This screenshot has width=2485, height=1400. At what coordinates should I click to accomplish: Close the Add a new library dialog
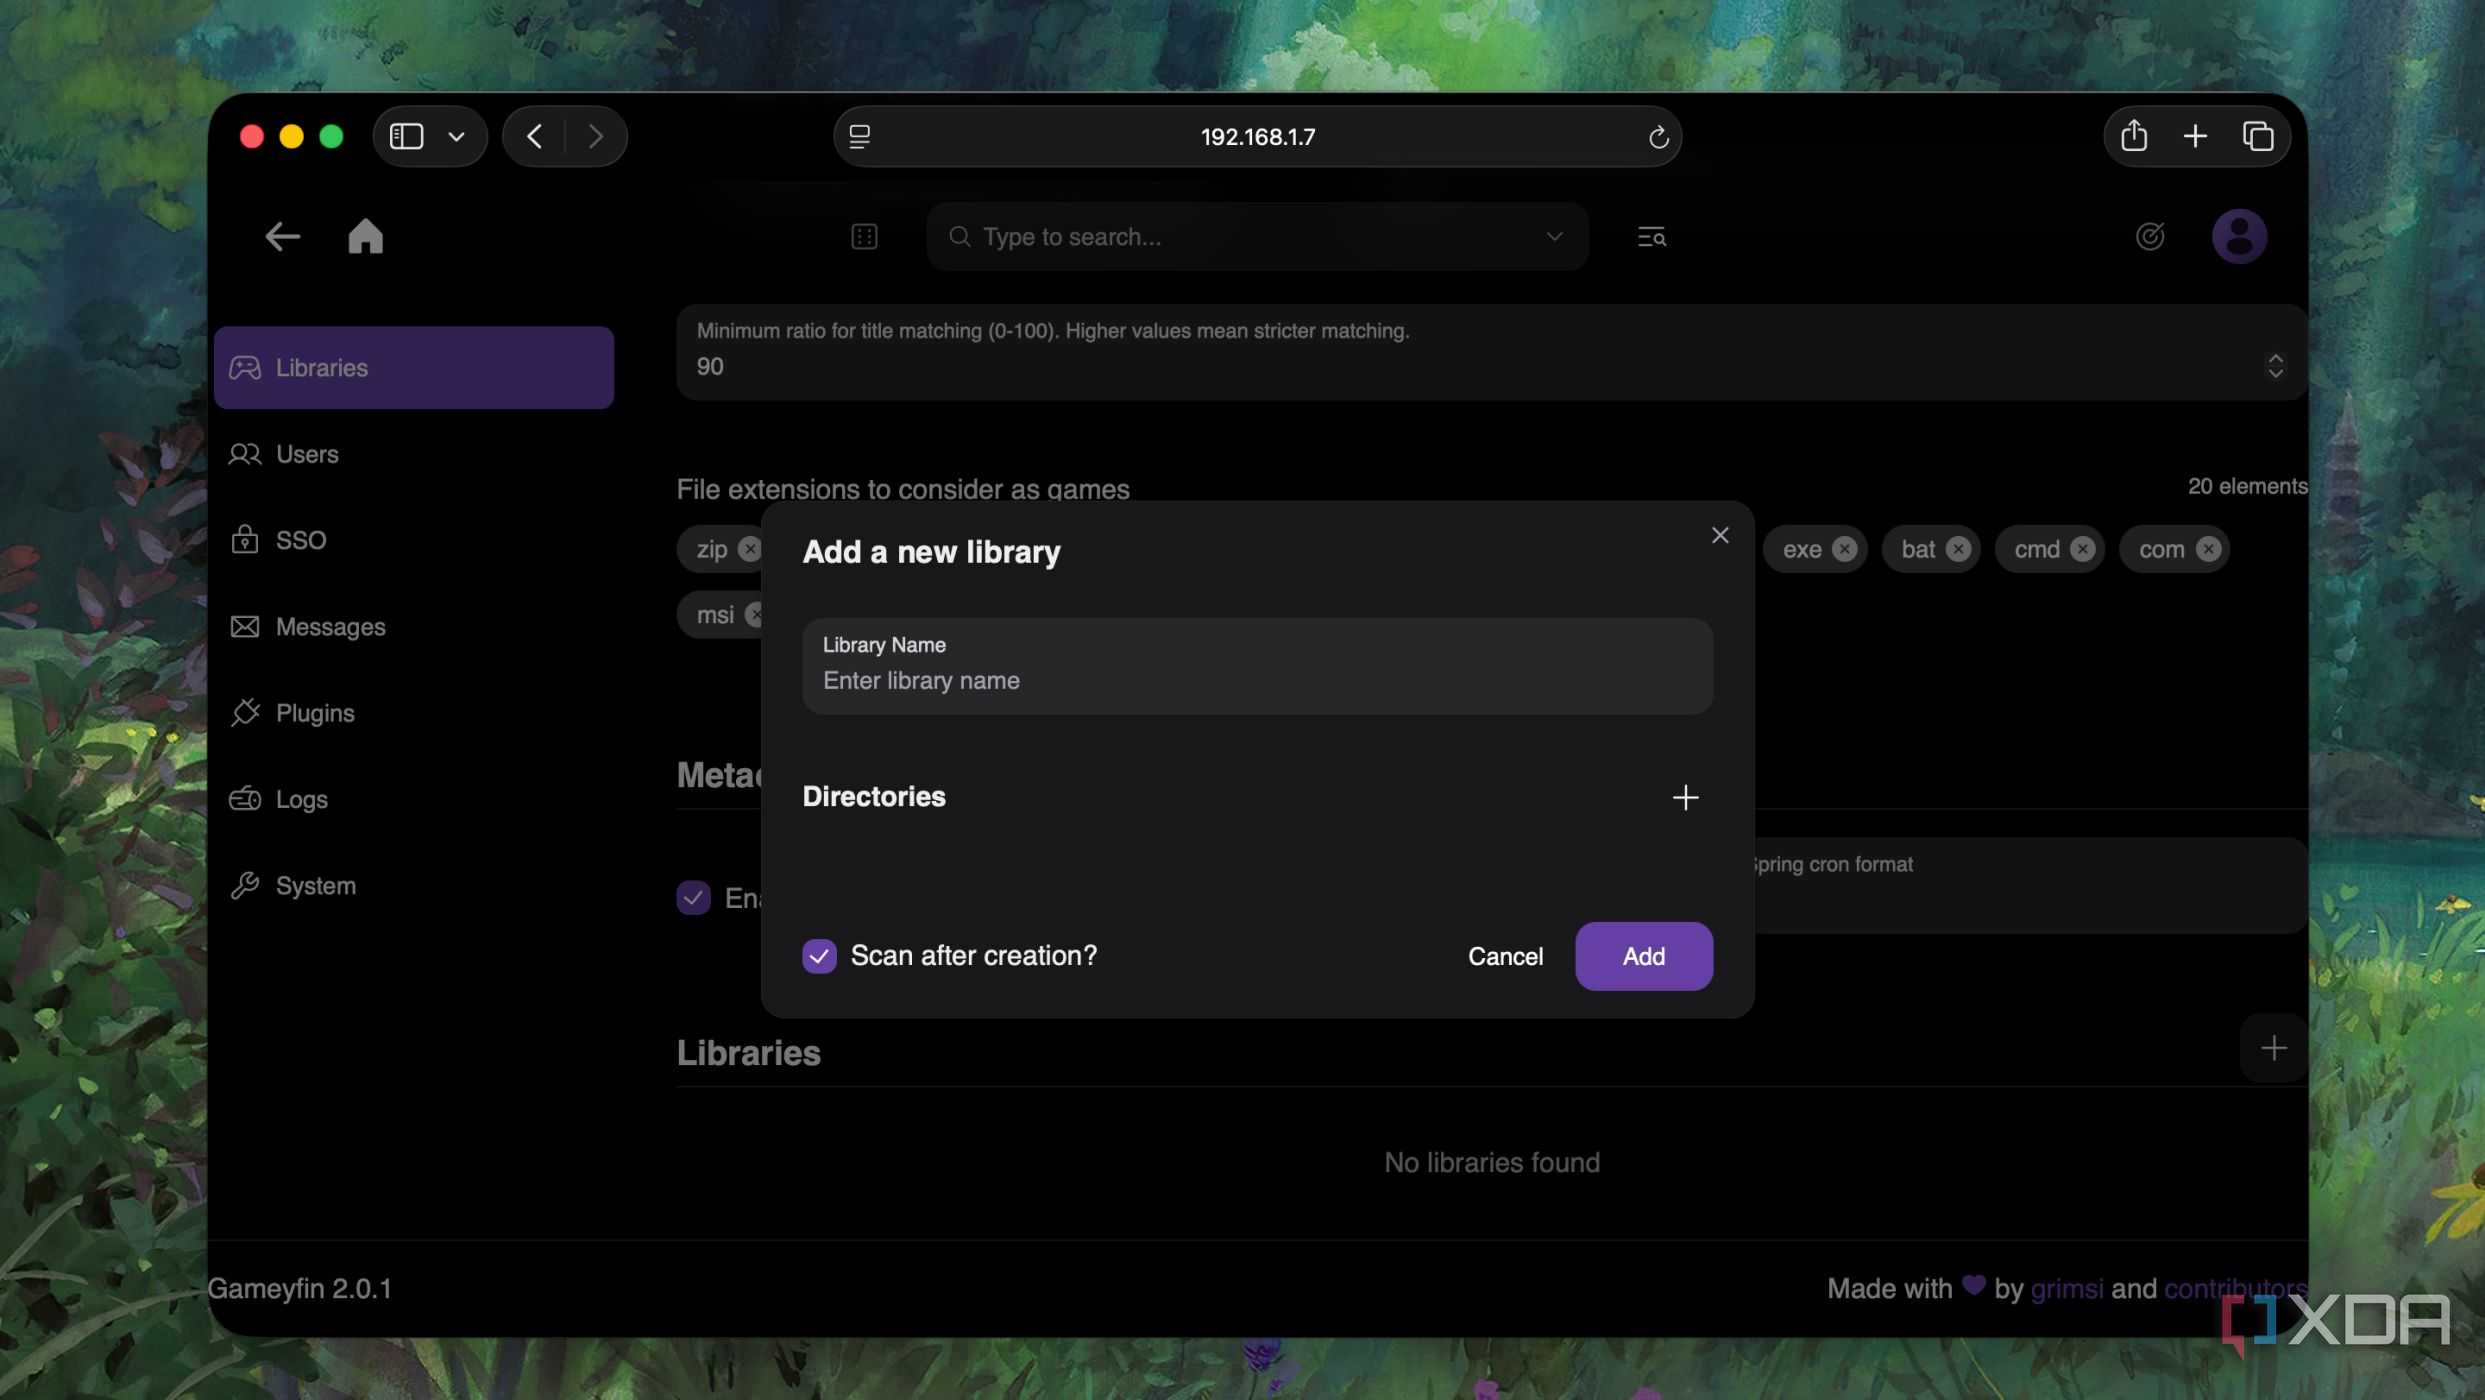tap(1719, 535)
